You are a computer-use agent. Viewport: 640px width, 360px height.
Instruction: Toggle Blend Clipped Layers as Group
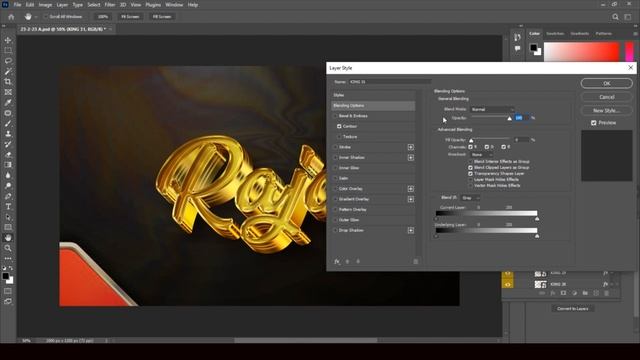pyautogui.click(x=470, y=168)
